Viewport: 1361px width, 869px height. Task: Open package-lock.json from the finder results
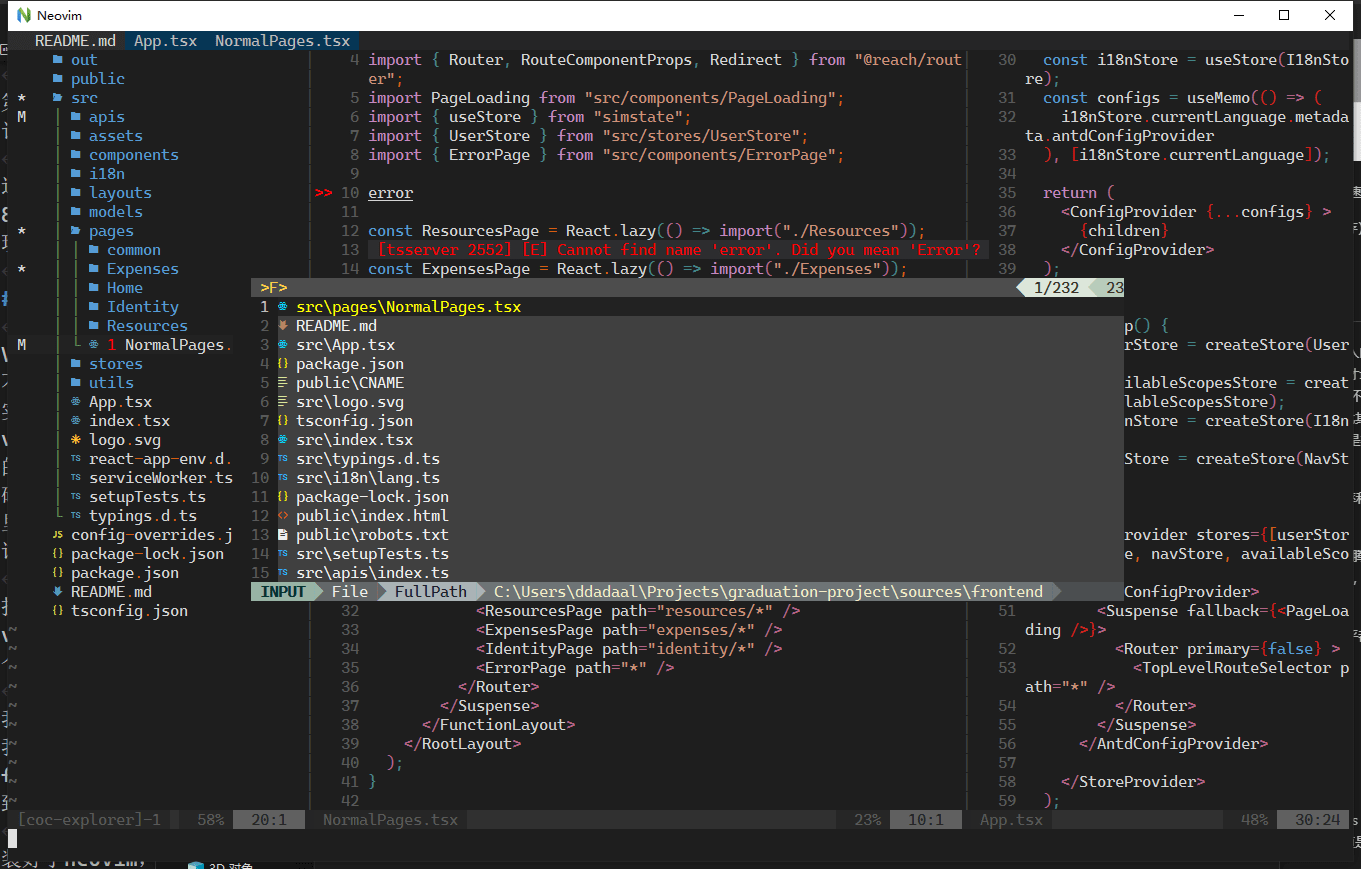pyautogui.click(x=372, y=497)
